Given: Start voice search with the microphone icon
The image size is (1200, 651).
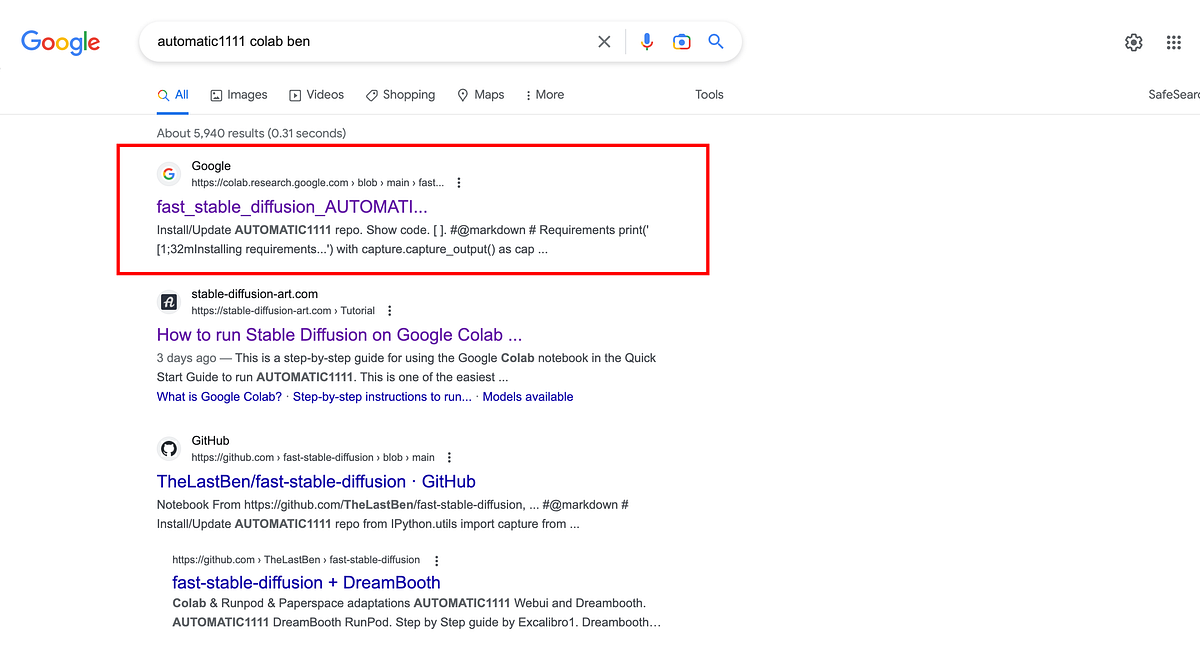Looking at the screenshot, I should tap(647, 41).
